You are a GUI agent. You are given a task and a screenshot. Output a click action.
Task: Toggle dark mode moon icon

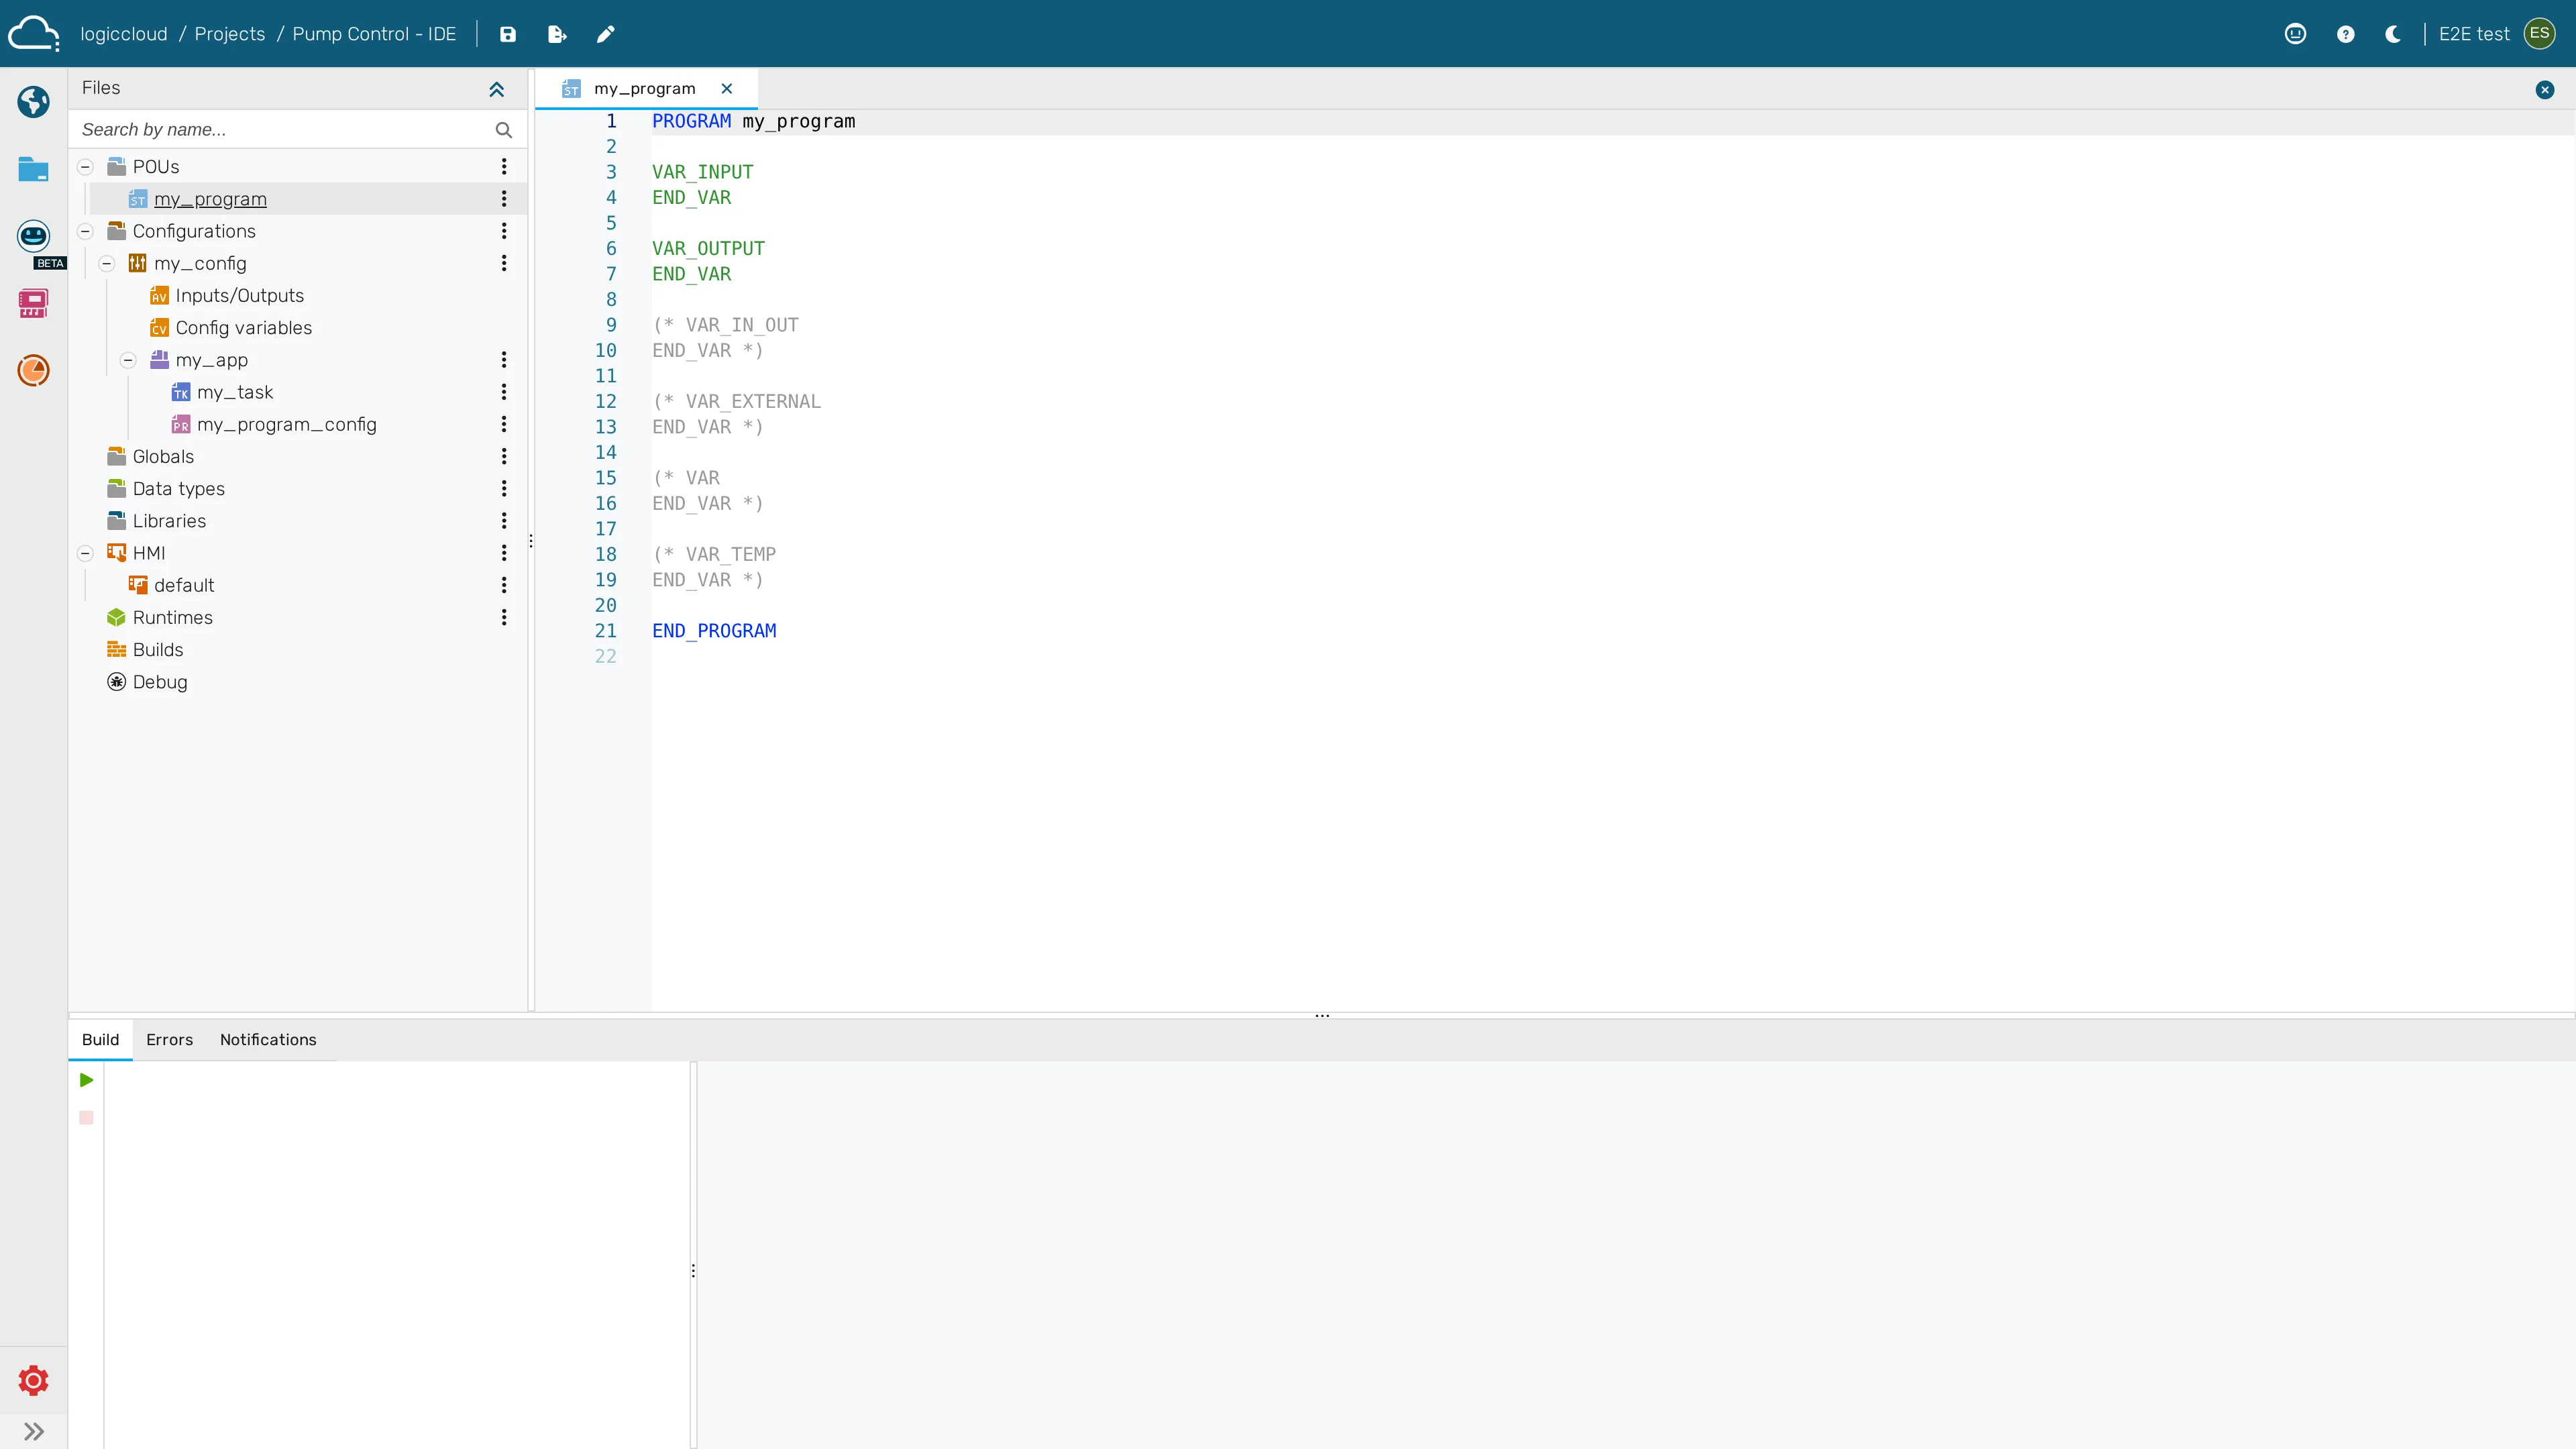[x=2393, y=34]
